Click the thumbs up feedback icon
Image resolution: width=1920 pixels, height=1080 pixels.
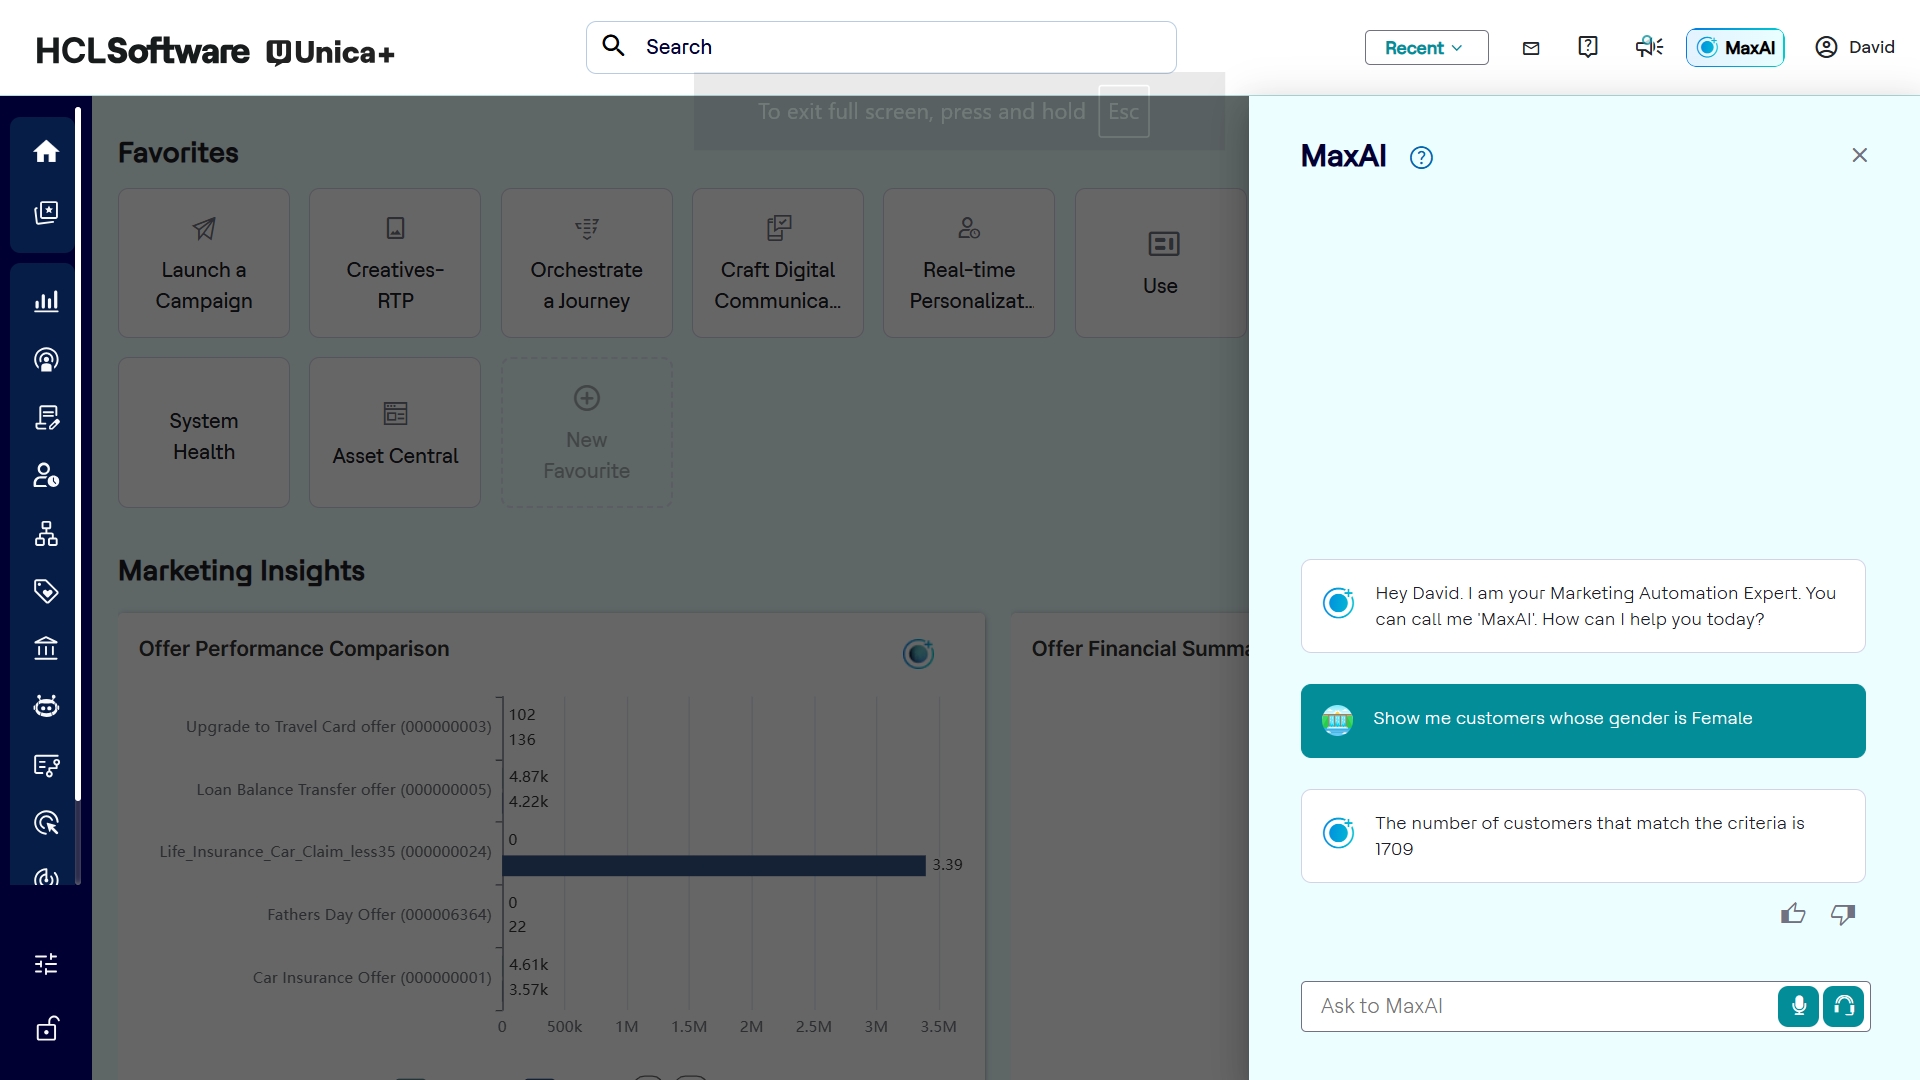point(1793,914)
